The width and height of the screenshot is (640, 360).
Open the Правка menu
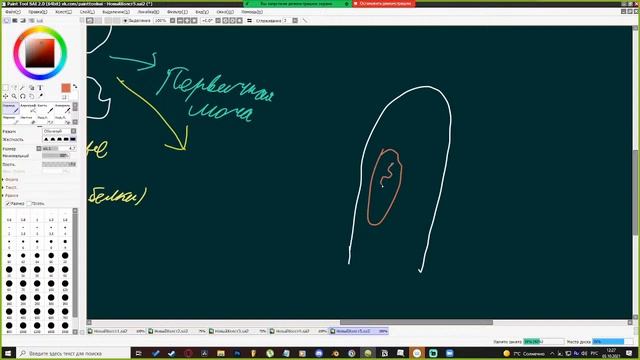pos(38,12)
